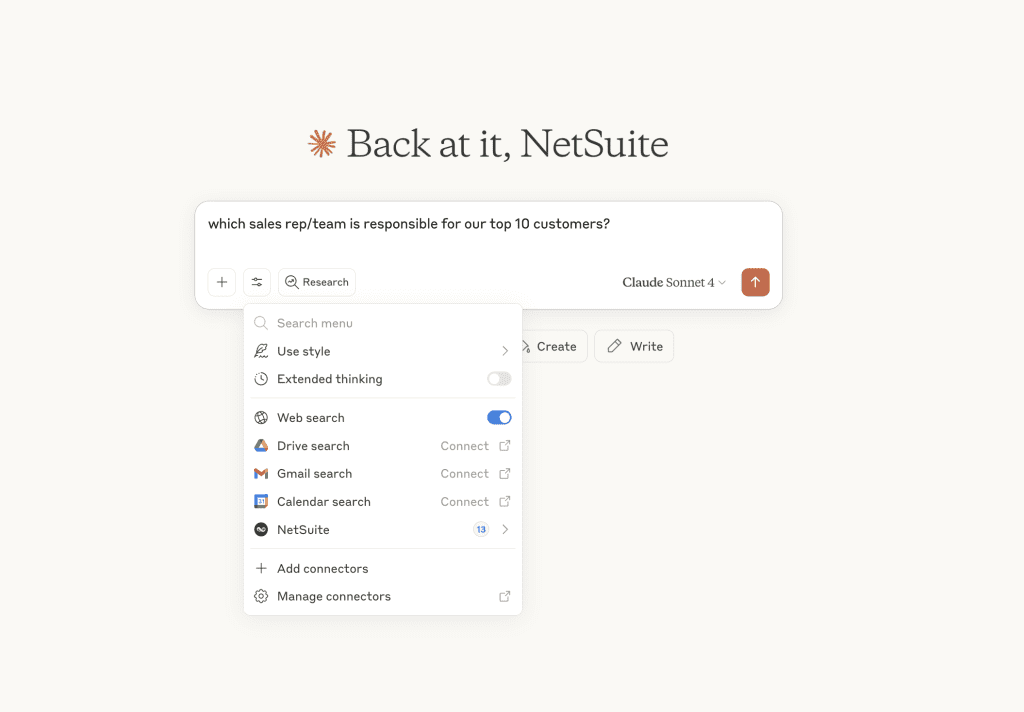Select the Drive search connector icon
The image size is (1024, 712).
(262, 445)
